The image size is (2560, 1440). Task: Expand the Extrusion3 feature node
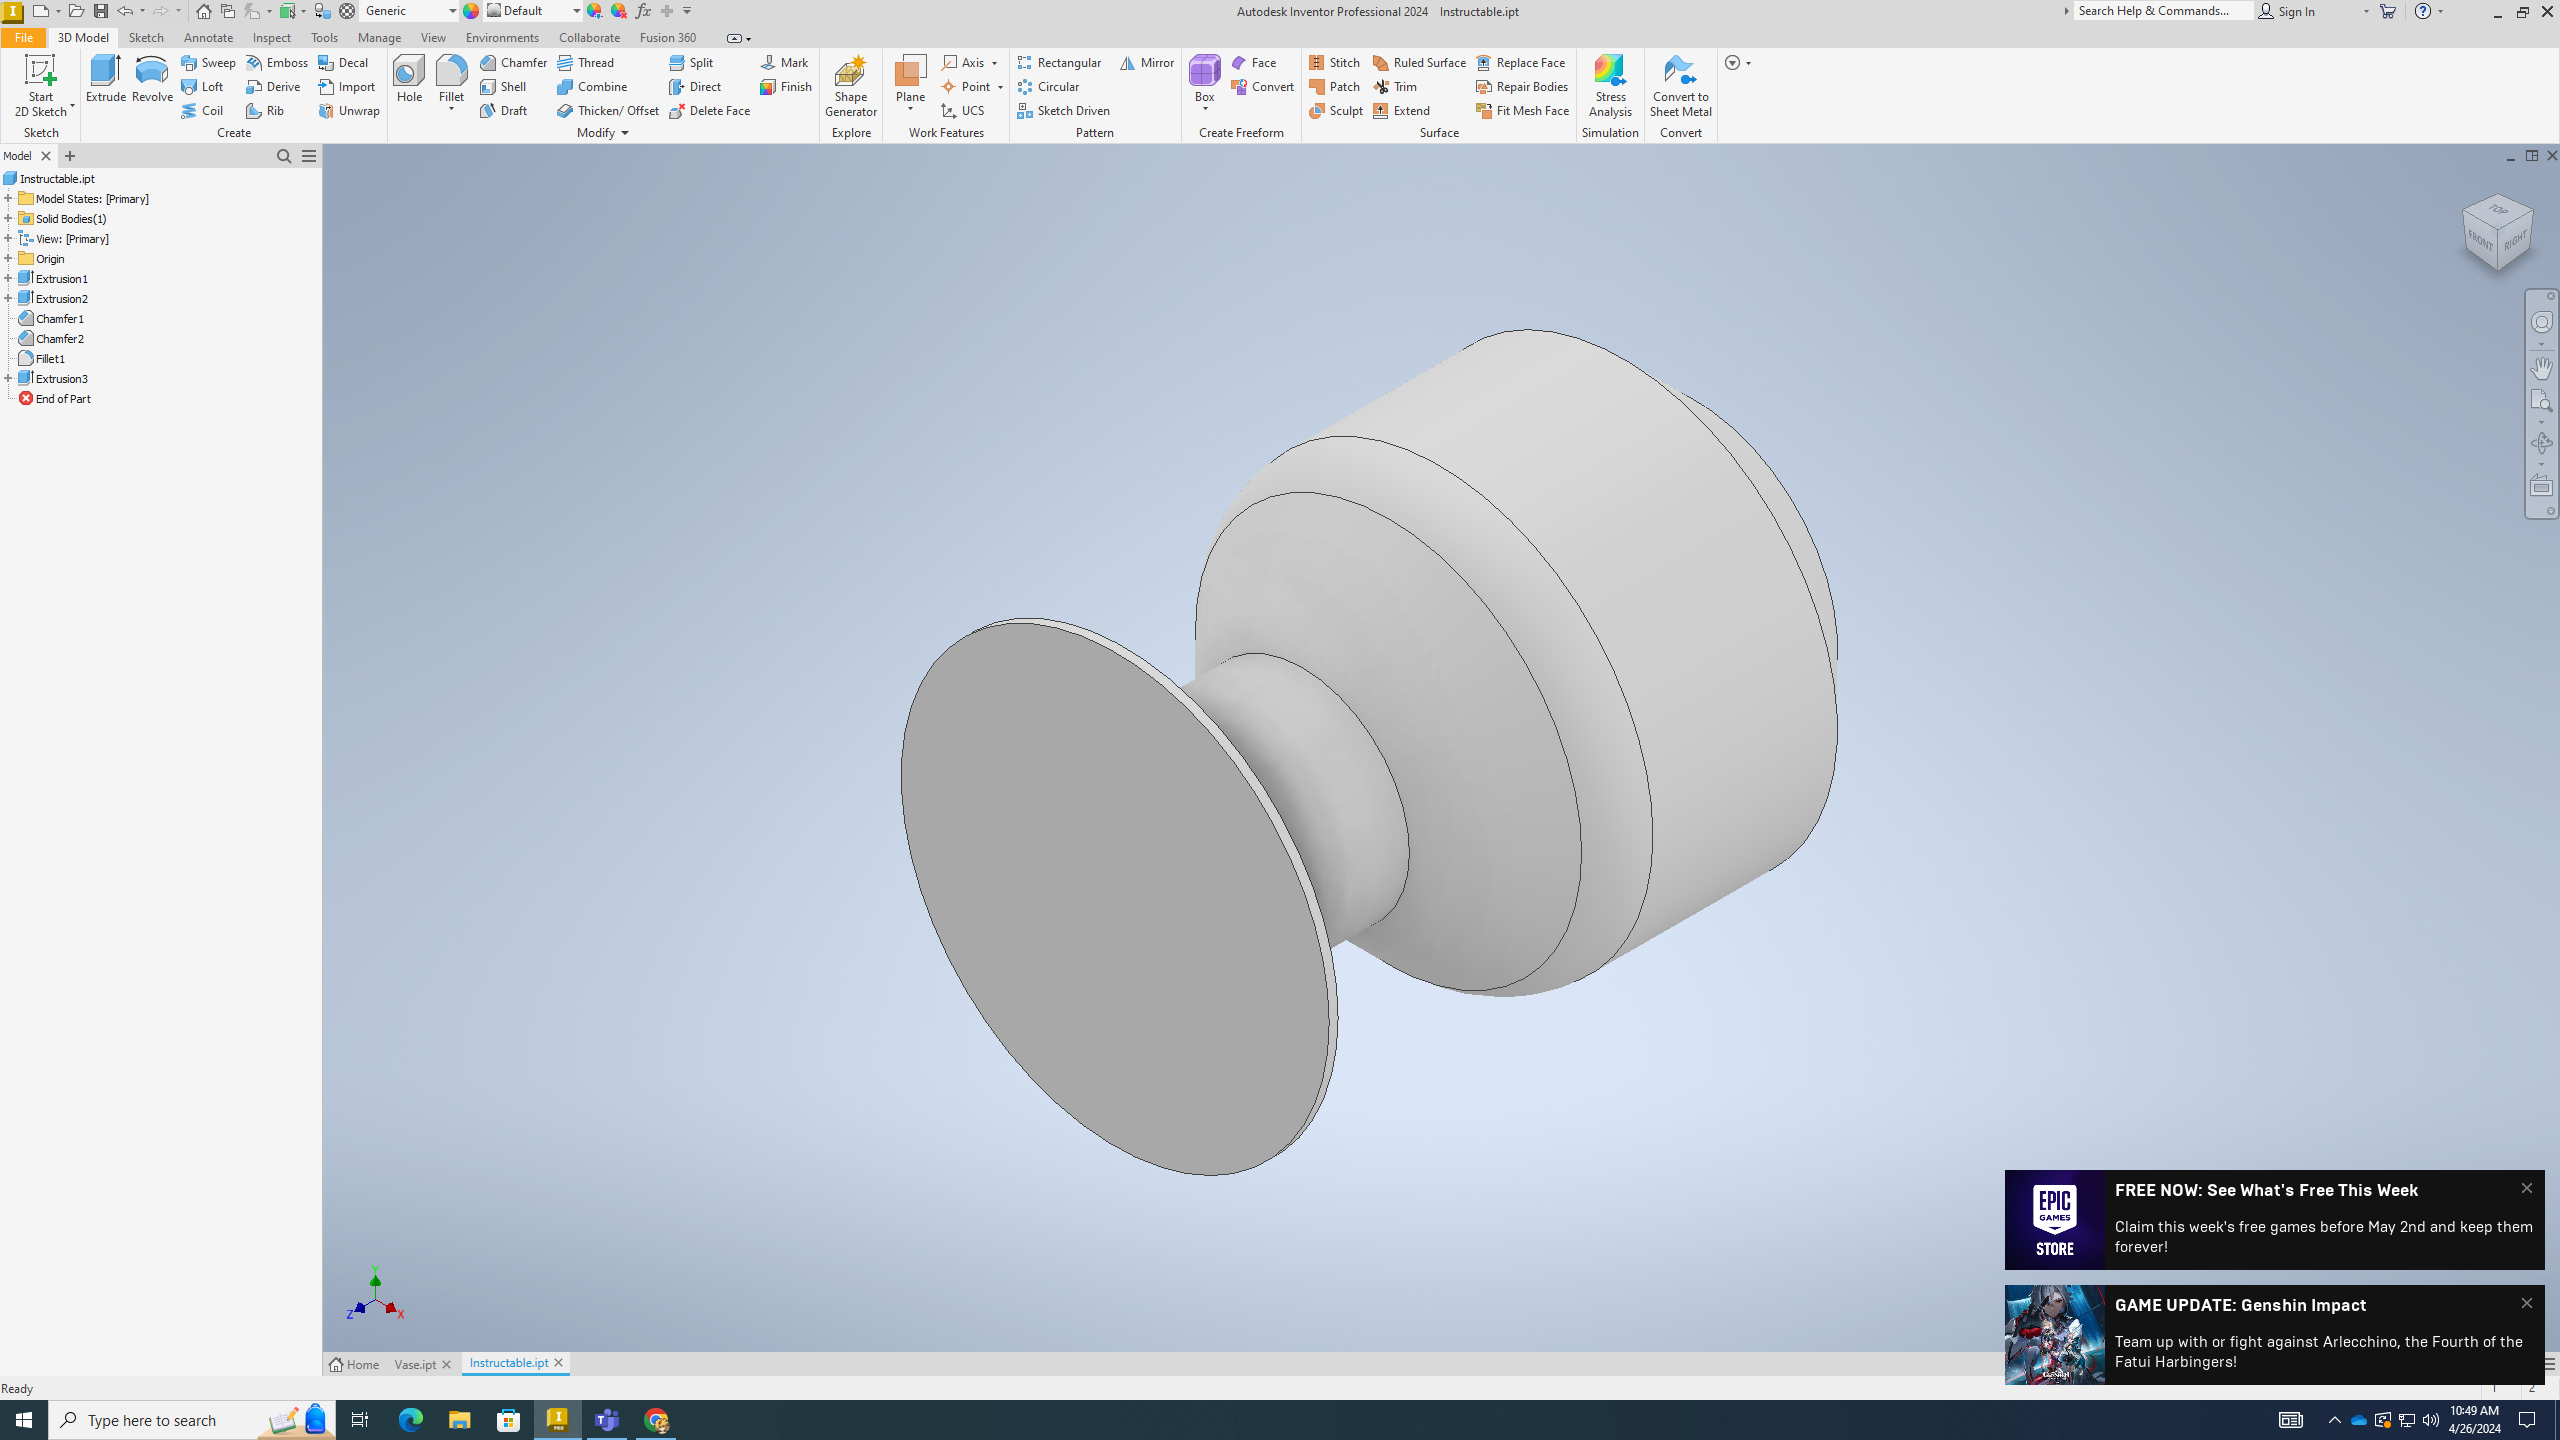pyautogui.click(x=8, y=378)
